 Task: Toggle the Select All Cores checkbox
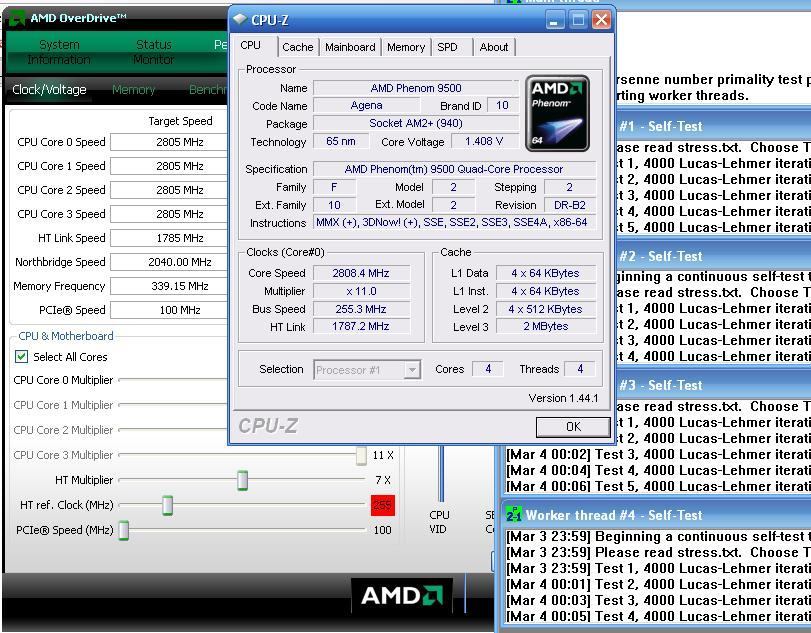[x=21, y=356]
